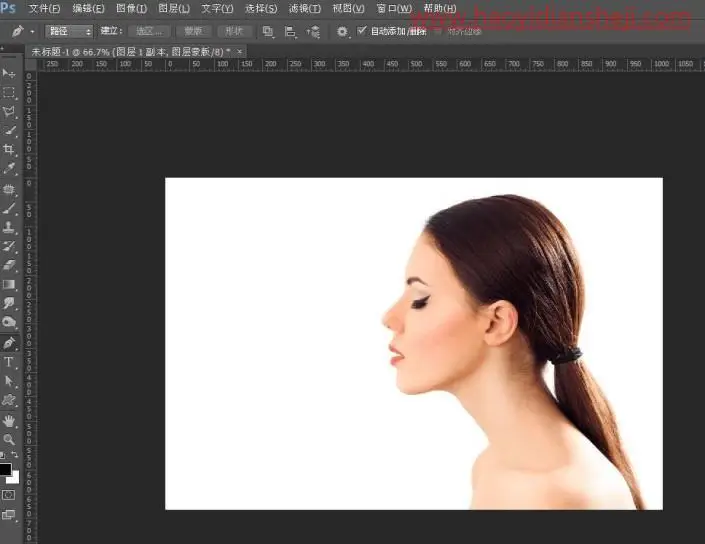
Task: Open path alignment options
Action: [290, 31]
